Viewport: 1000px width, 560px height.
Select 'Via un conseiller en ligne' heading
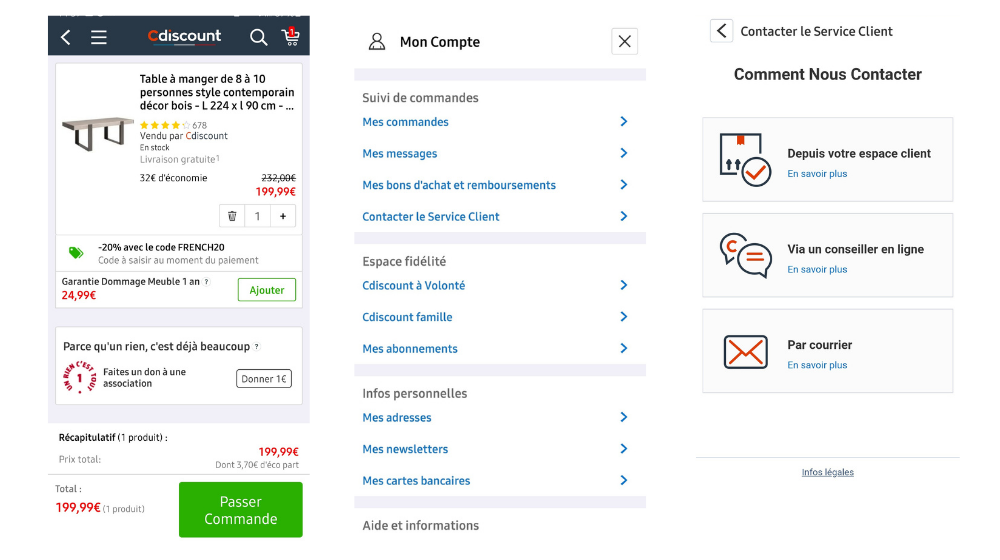(855, 249)
